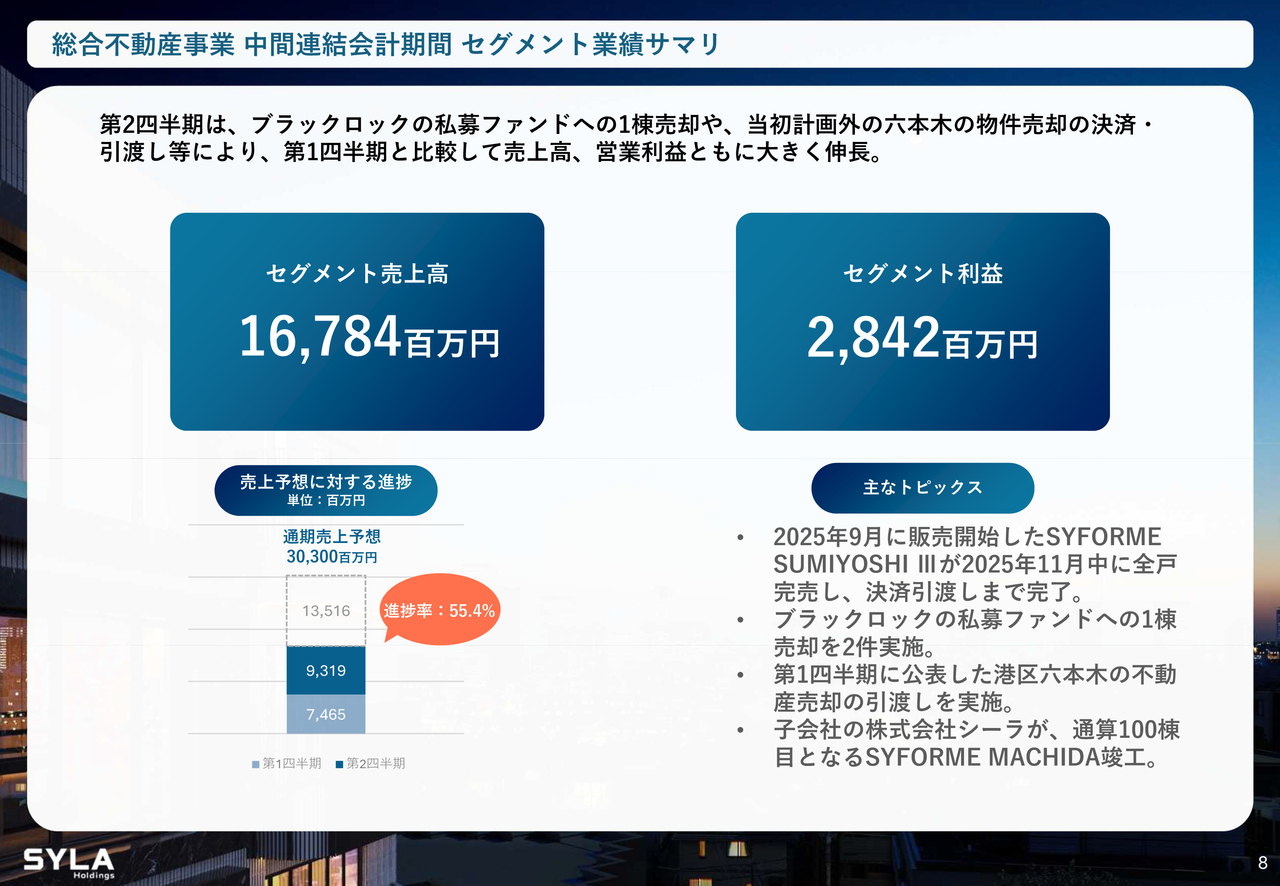Click the 第1四半期 legend color square

click(x=256, y=764)
